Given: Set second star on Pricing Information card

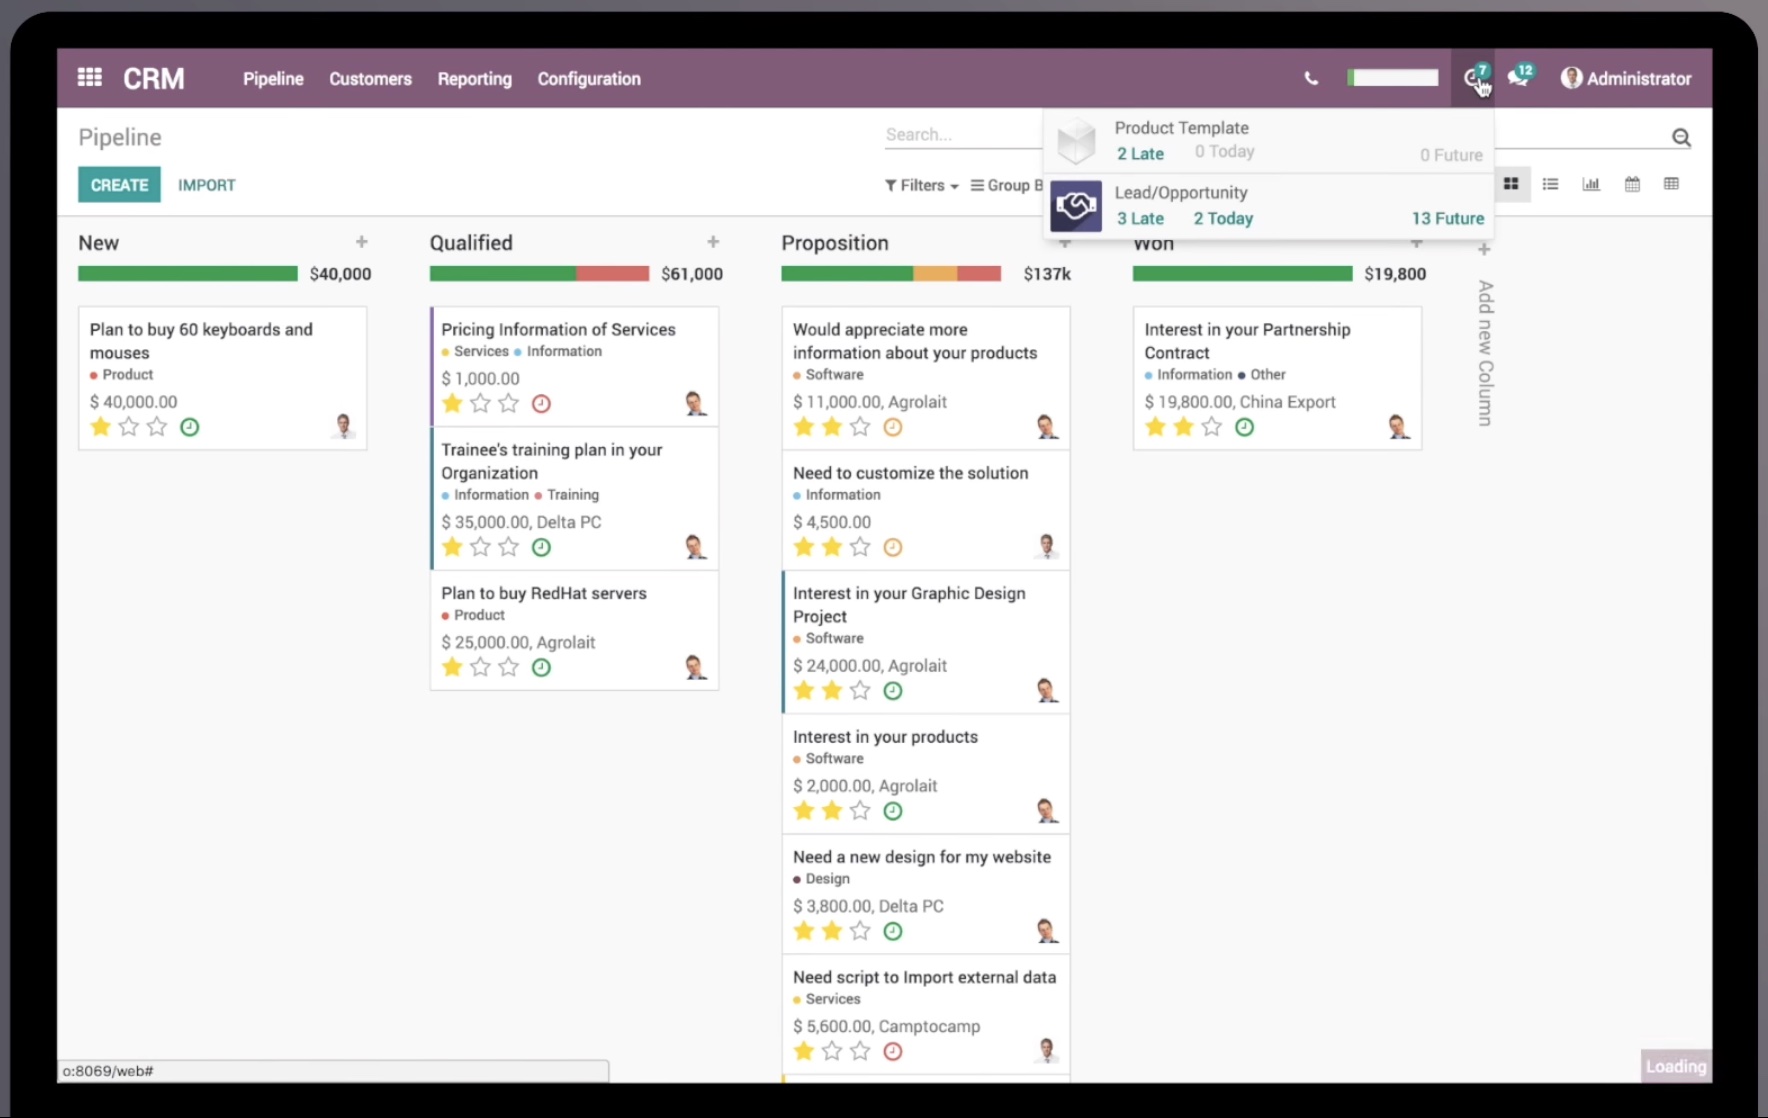Looking at the screenshot, I should pos(480,404).
